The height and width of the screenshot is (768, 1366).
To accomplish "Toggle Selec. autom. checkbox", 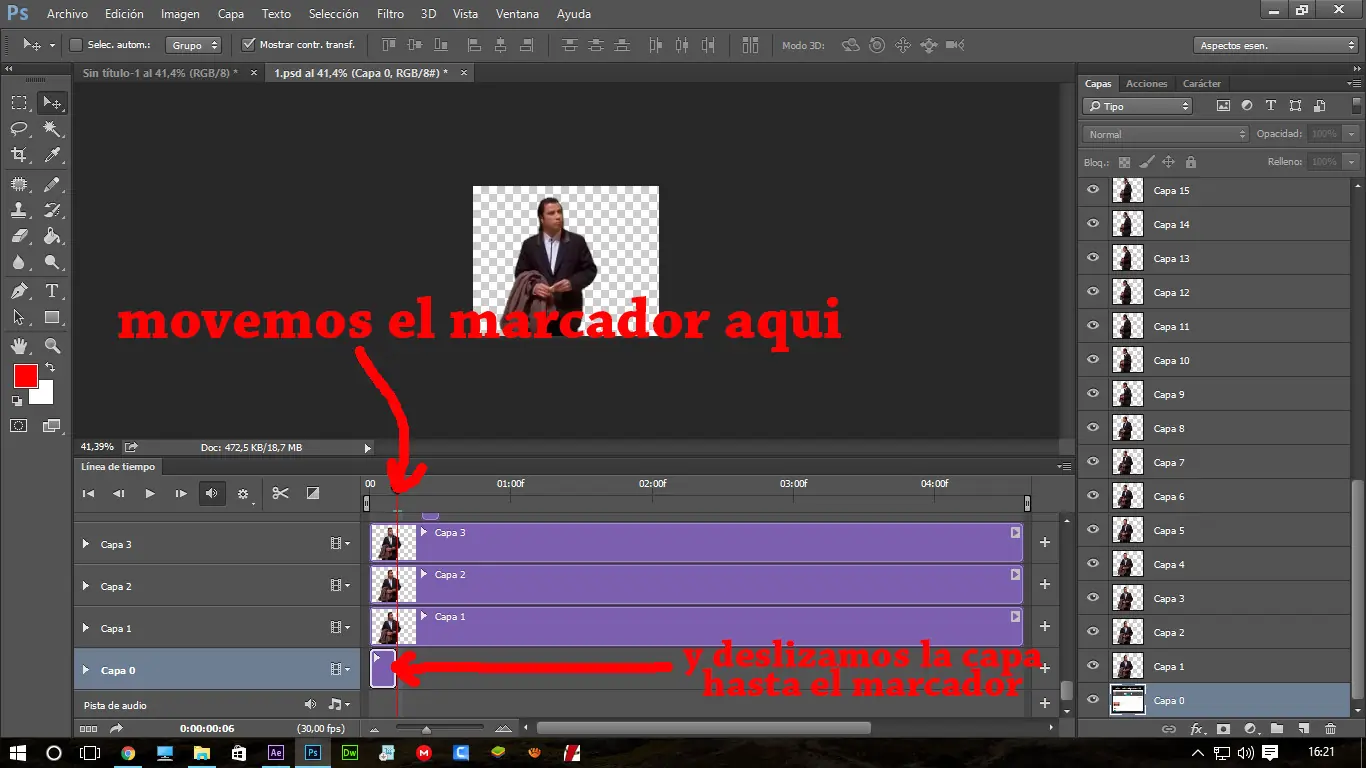I will pos(76,45).
